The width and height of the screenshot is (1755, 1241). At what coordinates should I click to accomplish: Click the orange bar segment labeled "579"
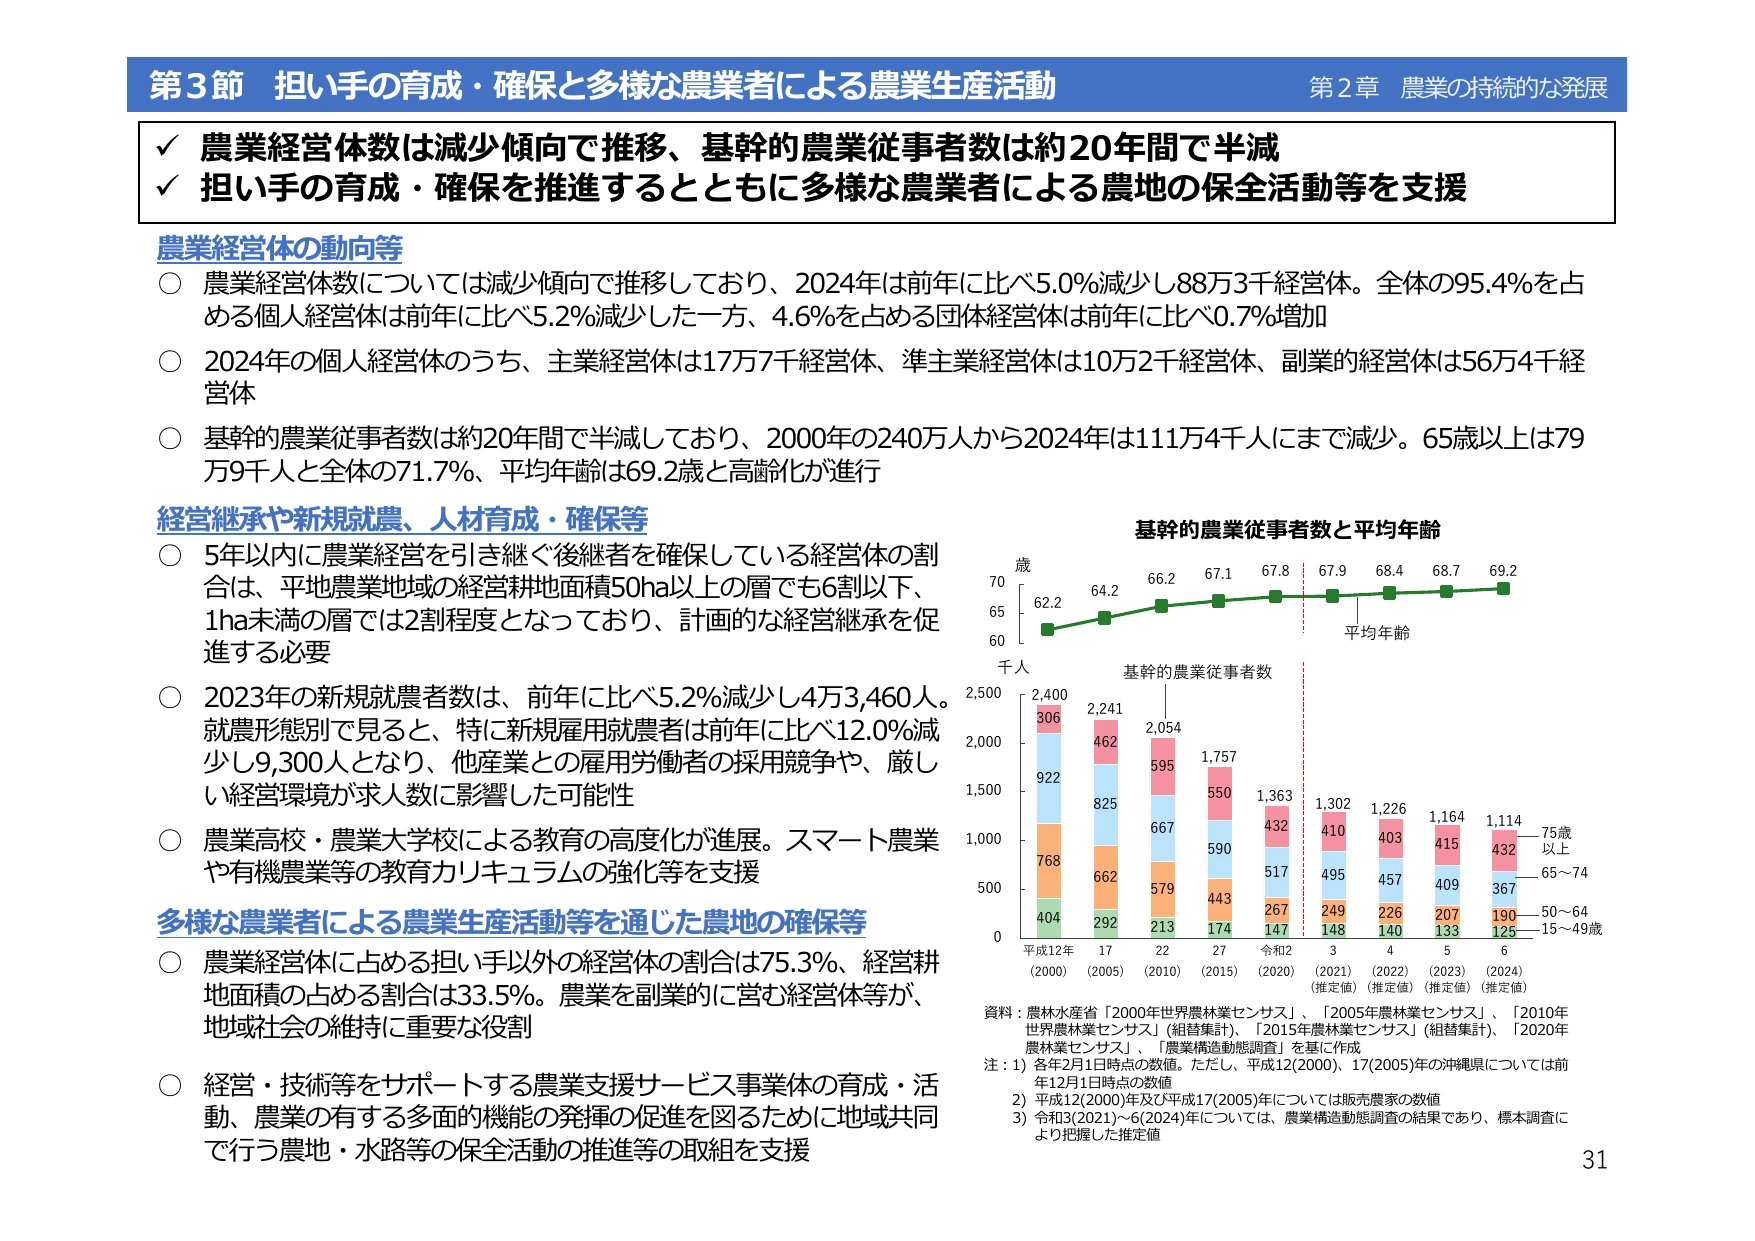click(1162, 889)
